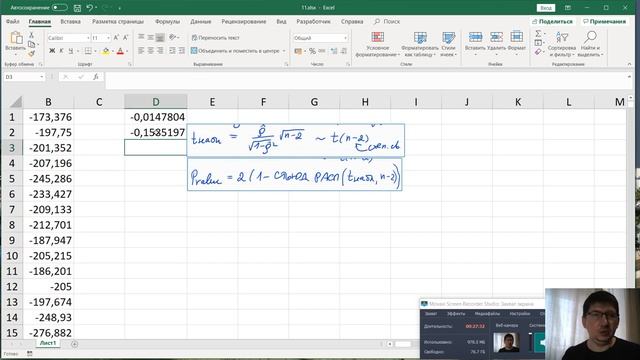The image size is (640, 360).
Task: Click the Undo arrow icon
Action: tap(89, 8)
